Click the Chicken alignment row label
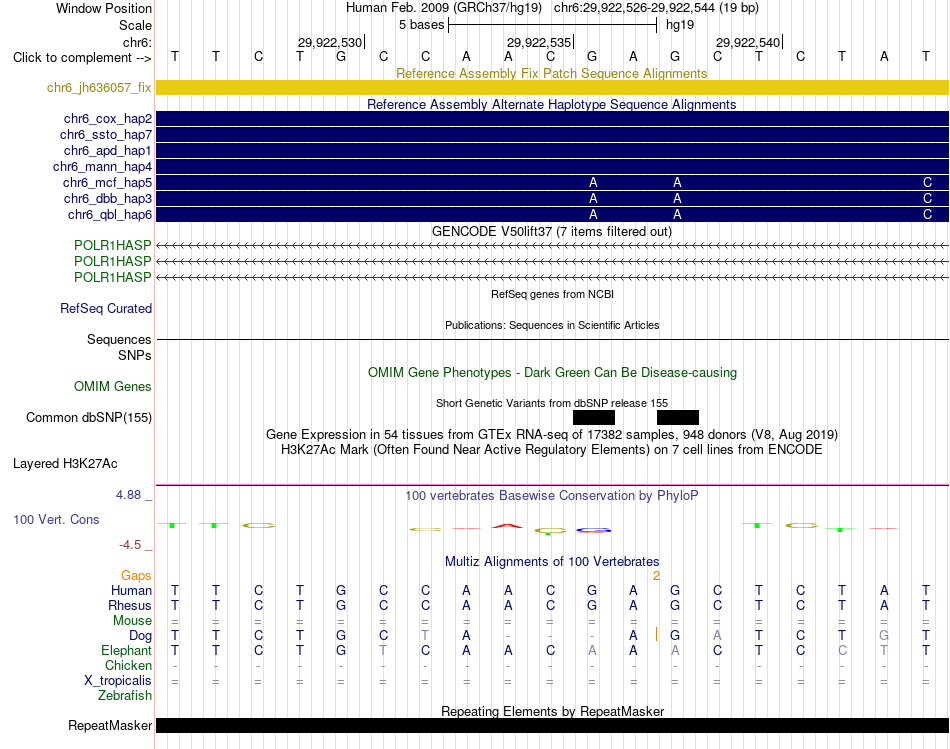 (x=128, y=665)
